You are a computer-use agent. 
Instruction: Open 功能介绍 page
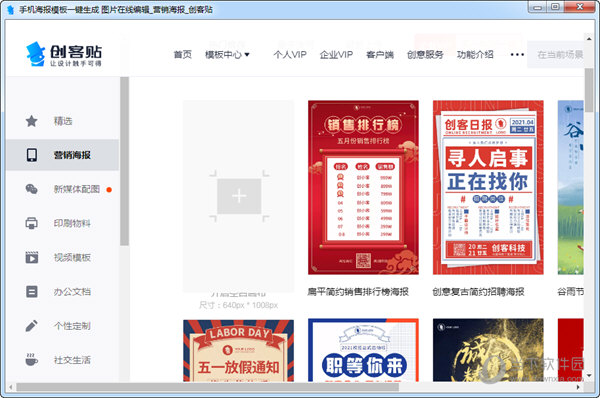click(475, 55)
